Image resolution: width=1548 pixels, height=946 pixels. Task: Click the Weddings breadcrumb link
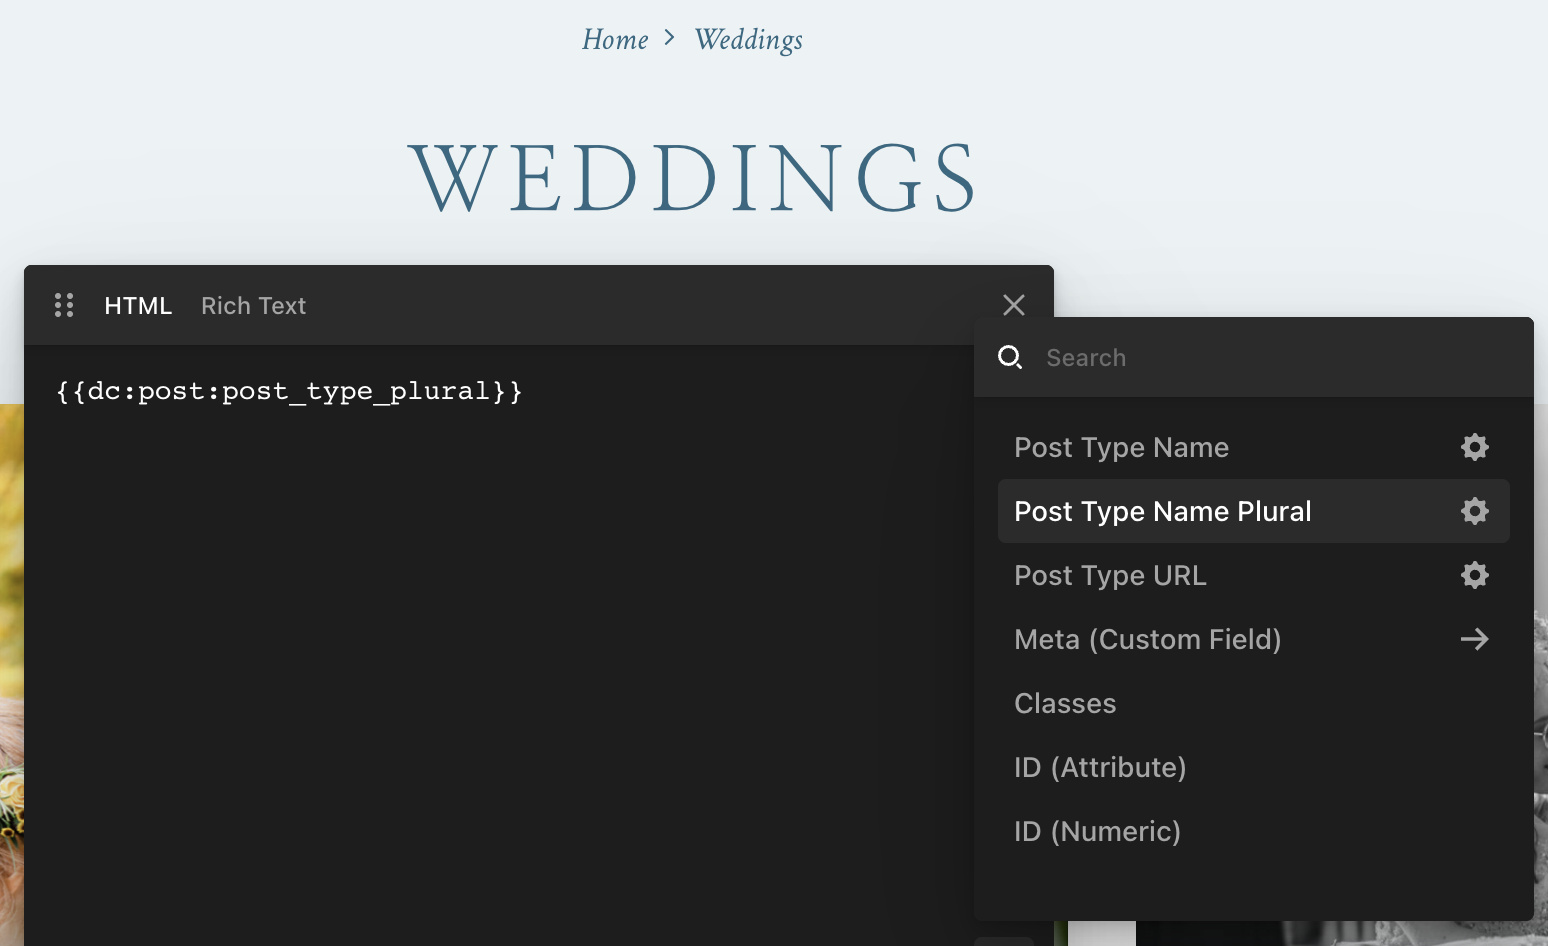[748, 40]
